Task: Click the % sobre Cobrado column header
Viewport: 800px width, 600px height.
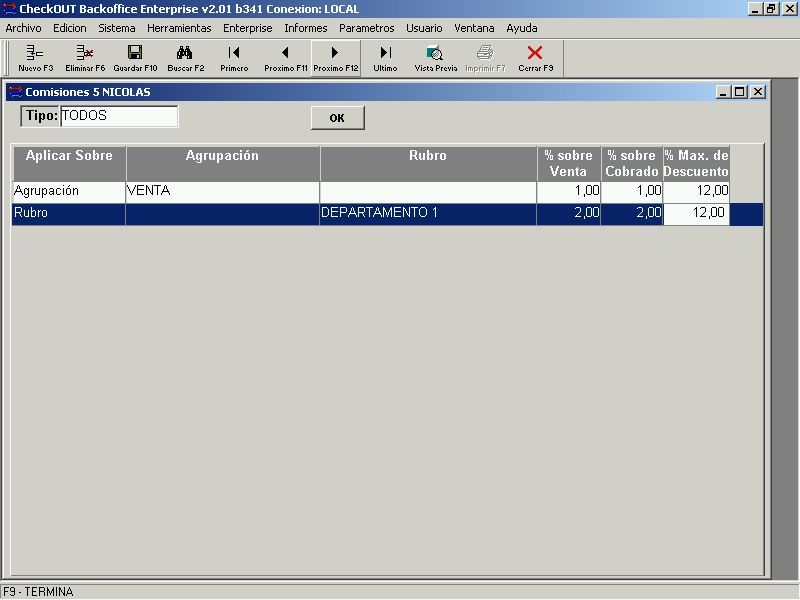Action: click(632, 164)
